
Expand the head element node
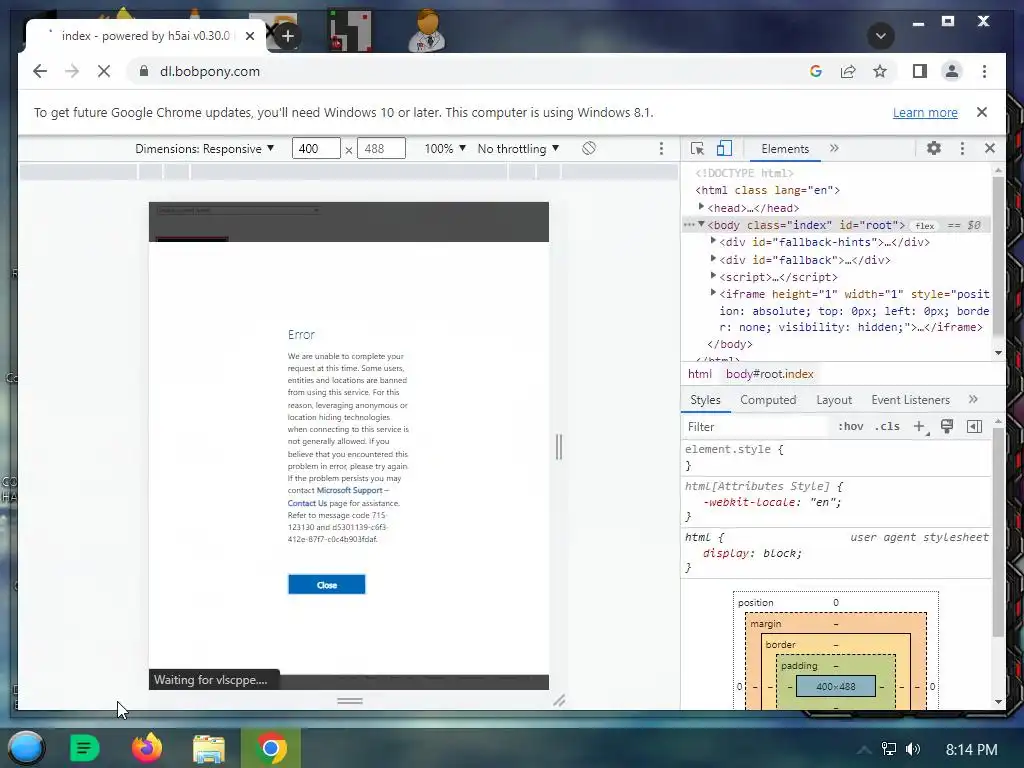pos(701,207)
